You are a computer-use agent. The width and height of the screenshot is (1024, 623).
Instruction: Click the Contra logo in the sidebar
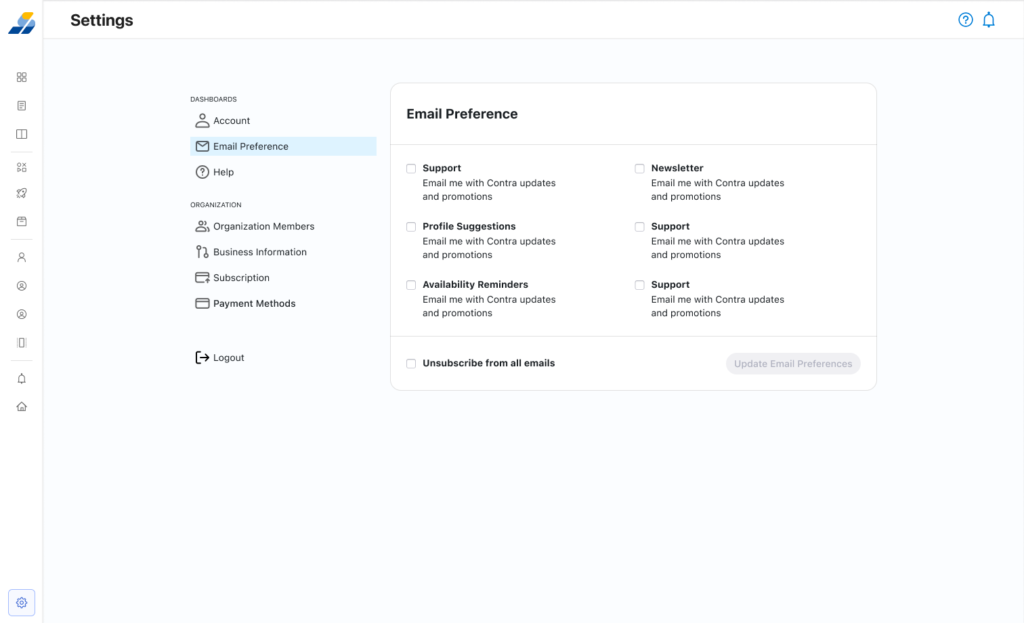[21, 22]
